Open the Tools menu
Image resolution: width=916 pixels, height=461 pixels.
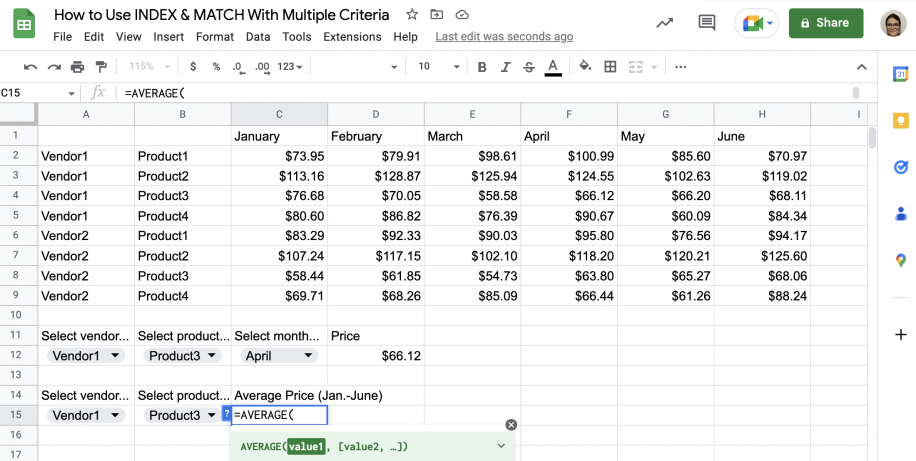[x=297, y=37]
